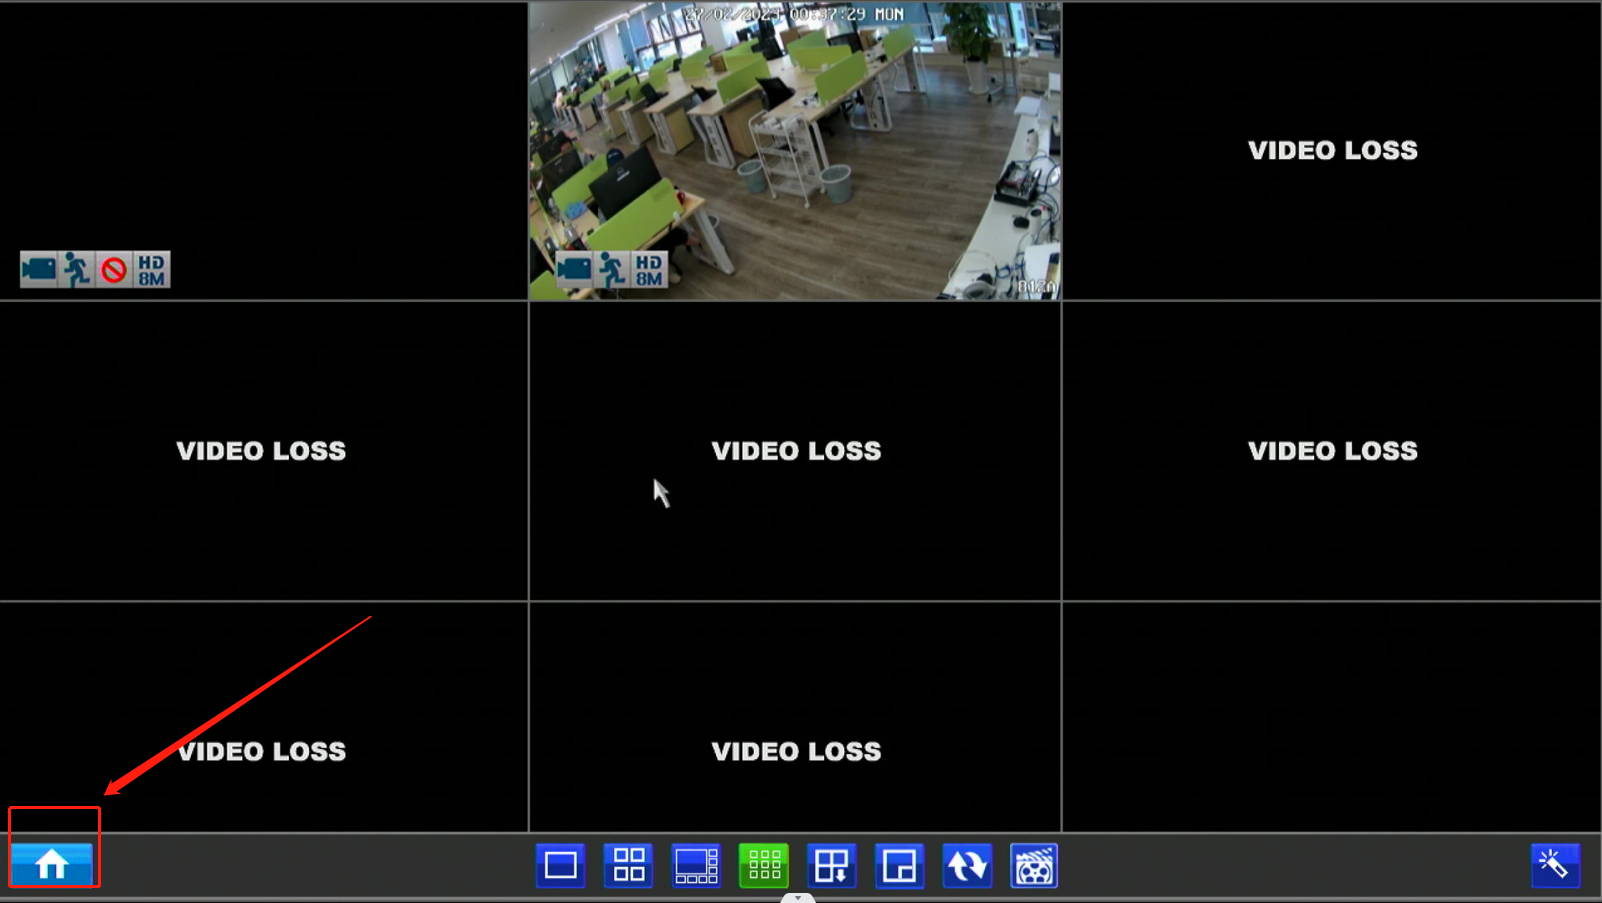The height and width of the screenshot is (903, 1602).
Task: Open video playback film reel icon
Action: click(x=1034, y=866)
